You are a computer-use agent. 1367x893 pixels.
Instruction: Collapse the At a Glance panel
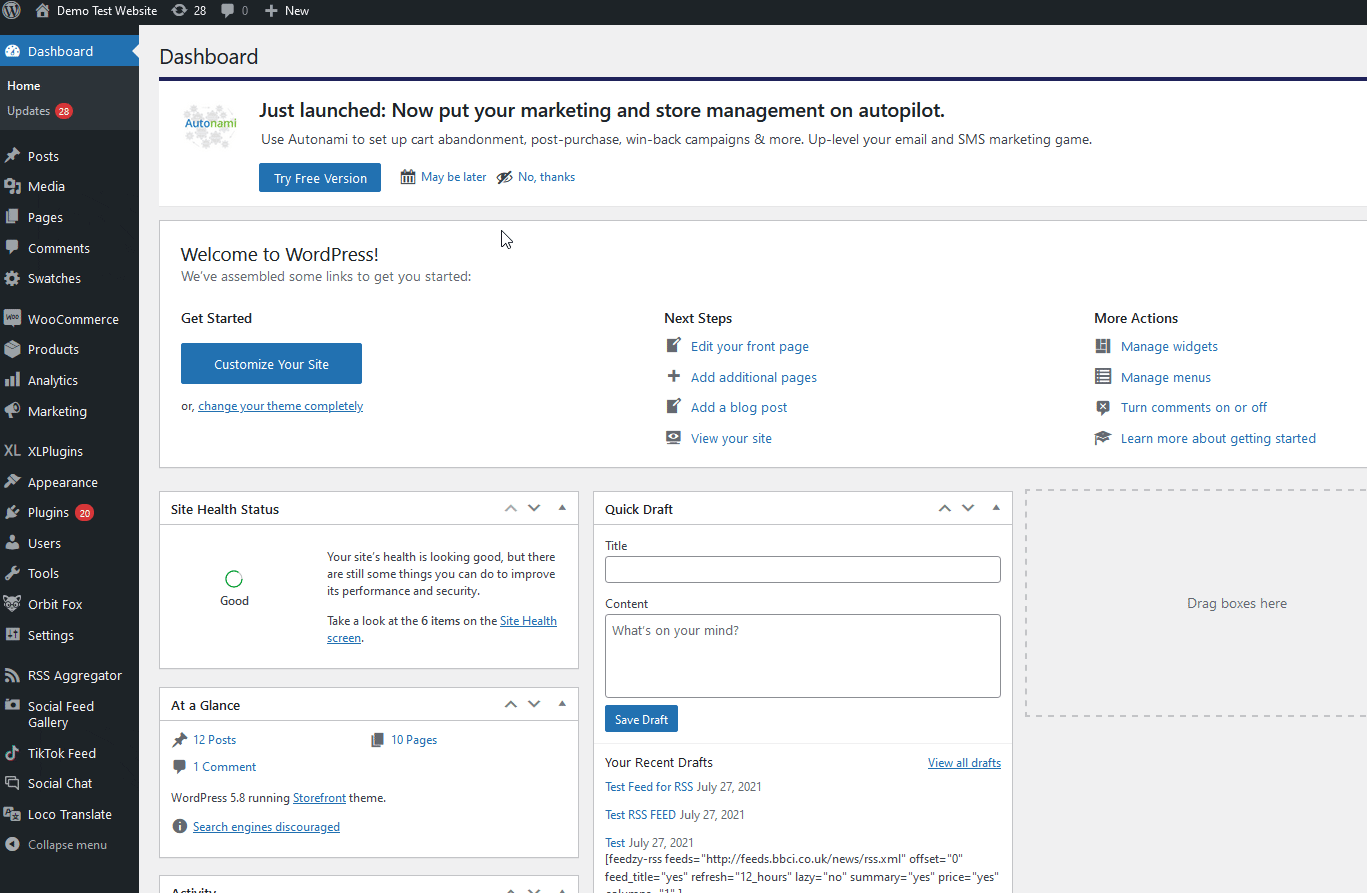(561, 704)
